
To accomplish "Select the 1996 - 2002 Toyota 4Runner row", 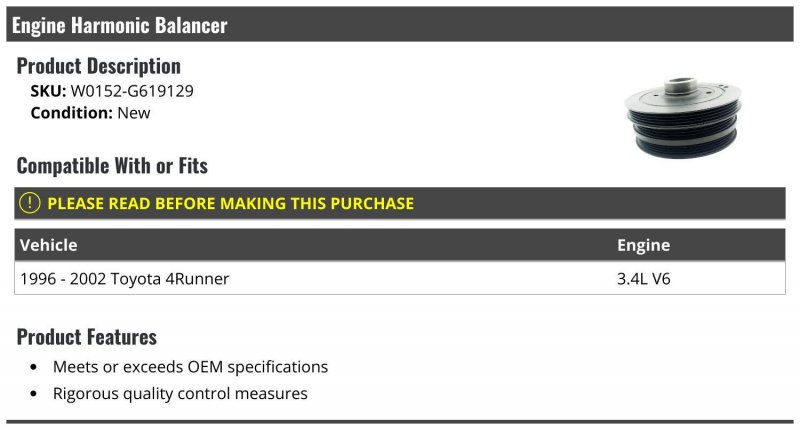I will tap(124, 279).
